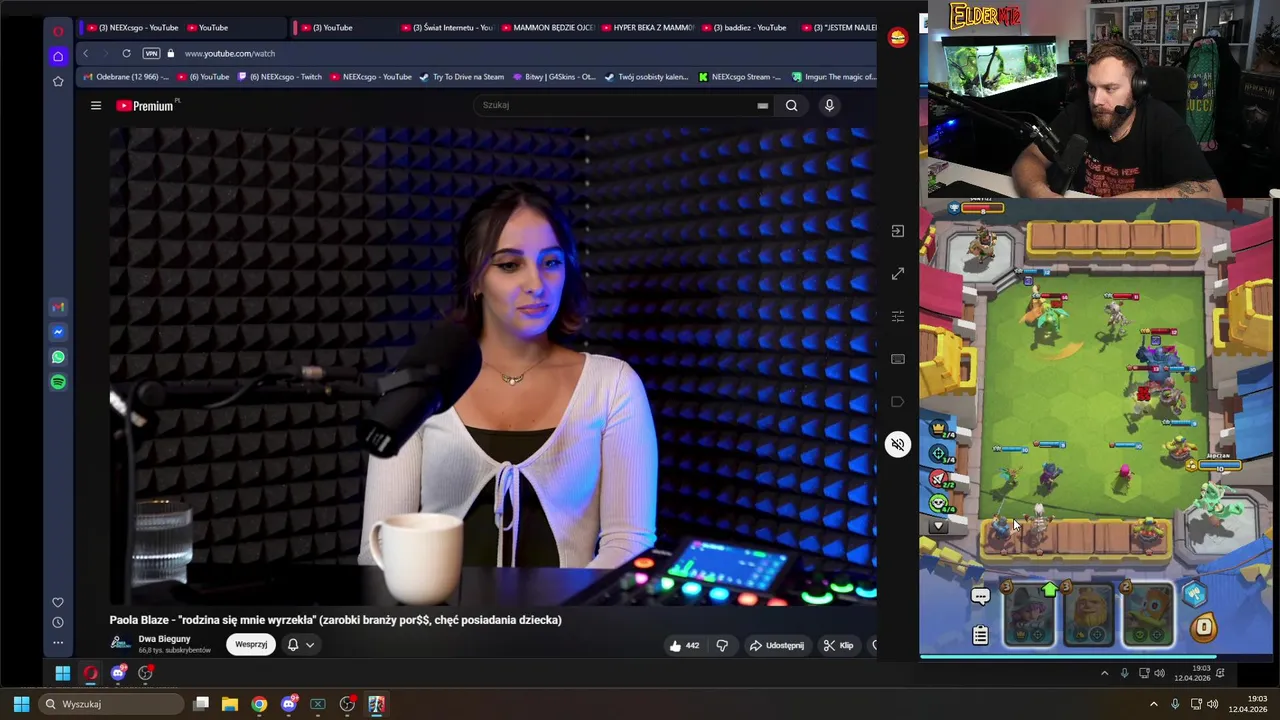Open WhatsApp from the Opera sidebar

pyautogui.click(x=58, y=357)
